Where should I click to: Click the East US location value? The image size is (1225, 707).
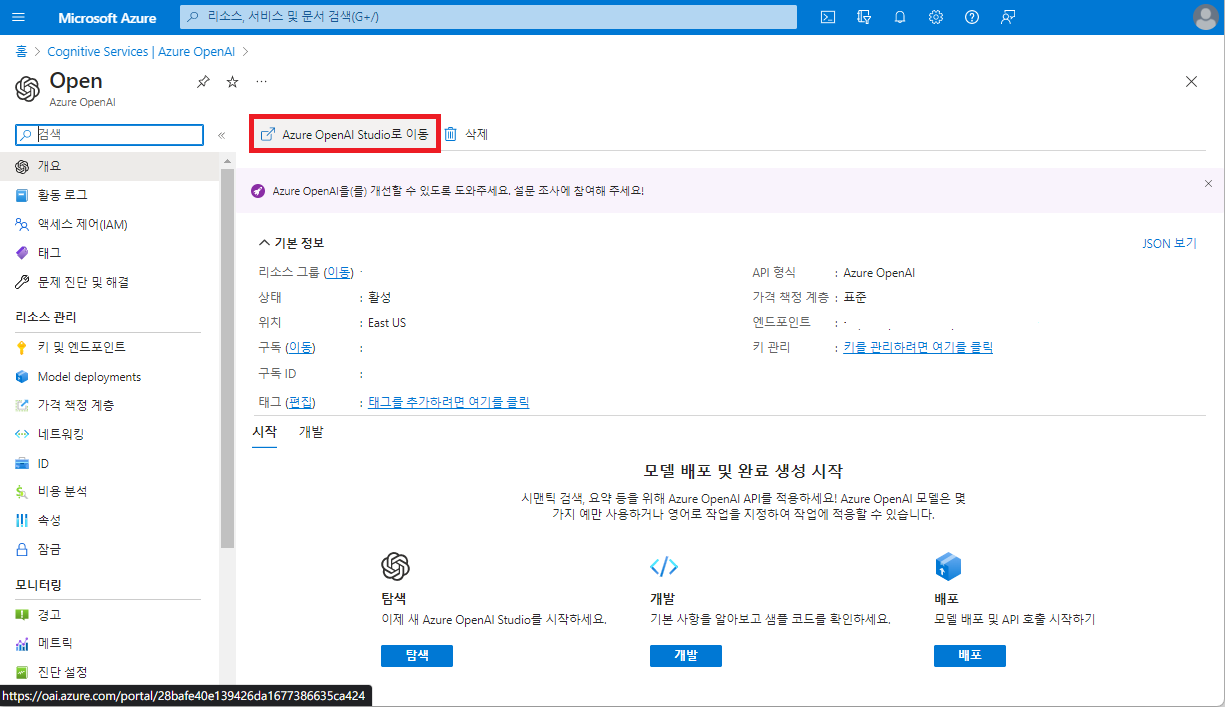point(387,323)
